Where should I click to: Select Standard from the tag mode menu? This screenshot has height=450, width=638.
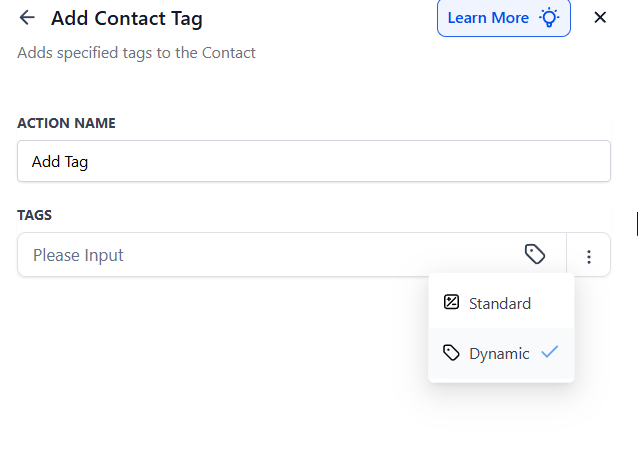tap(500, 303)
